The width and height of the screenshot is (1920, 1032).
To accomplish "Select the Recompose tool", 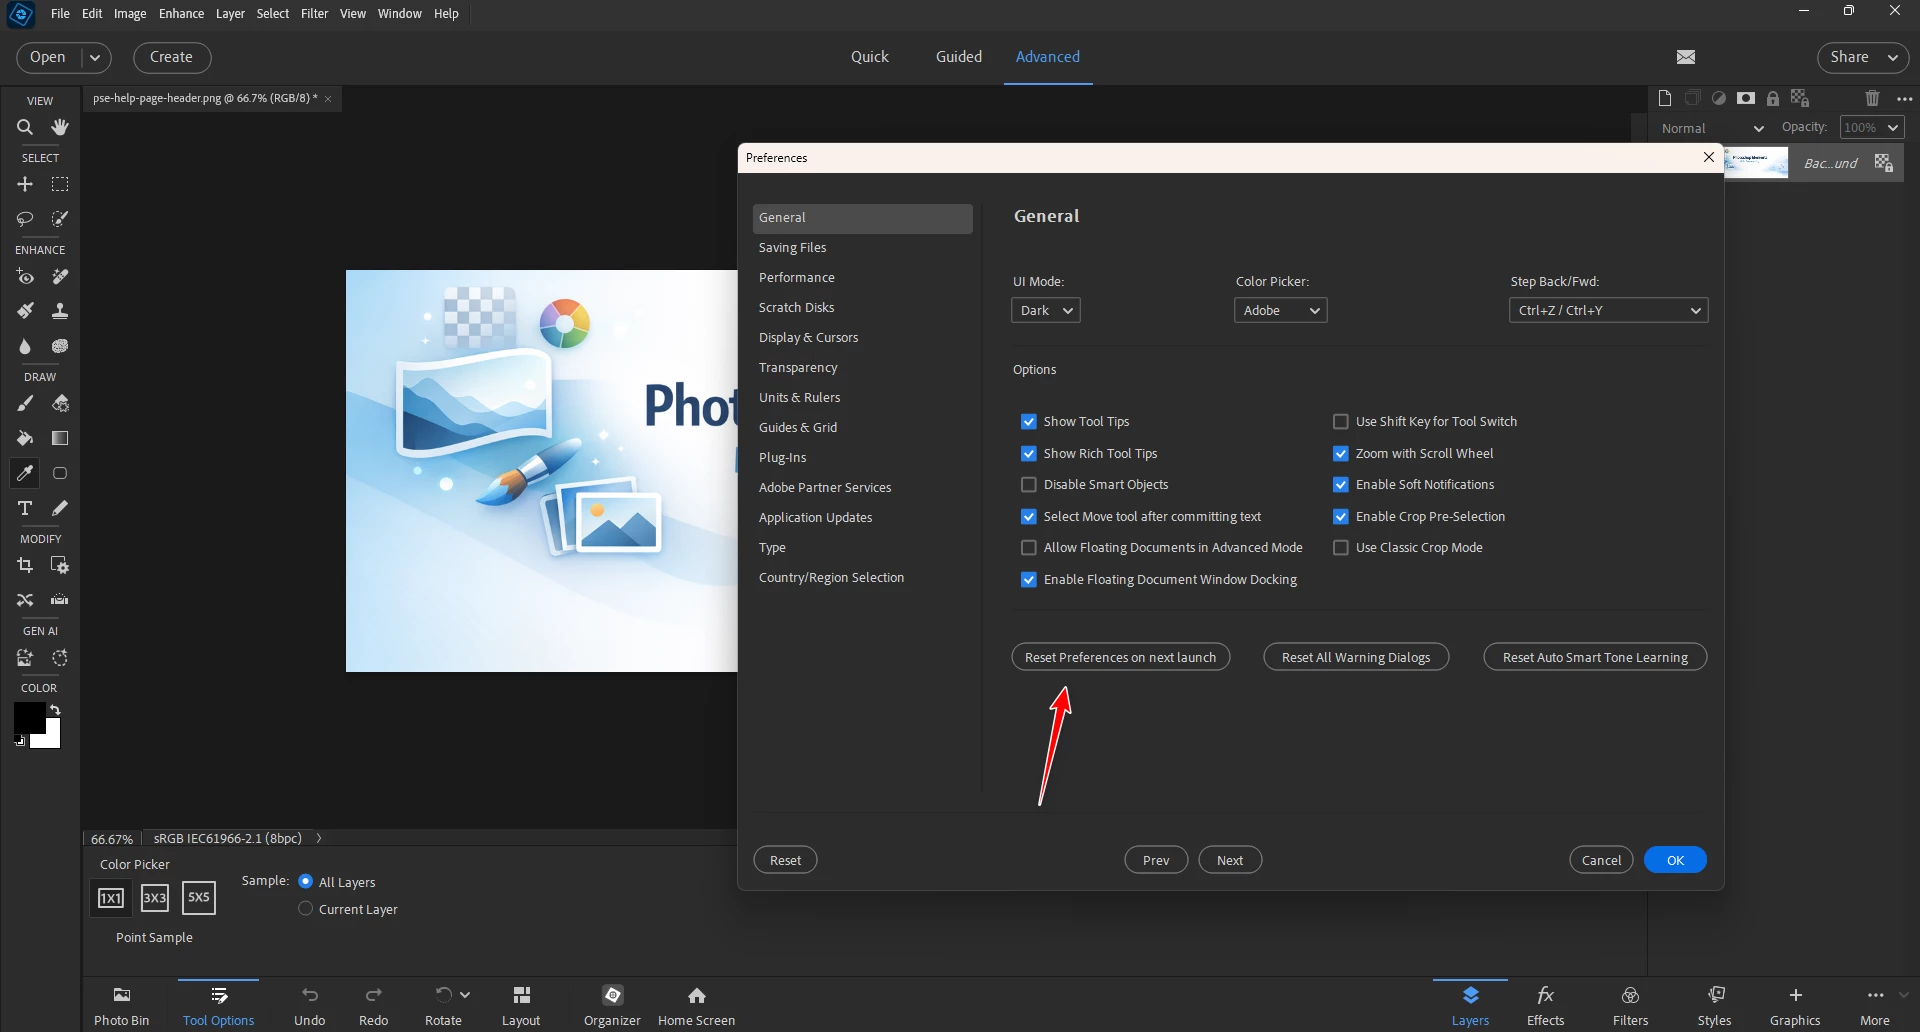I will point(60,566).
